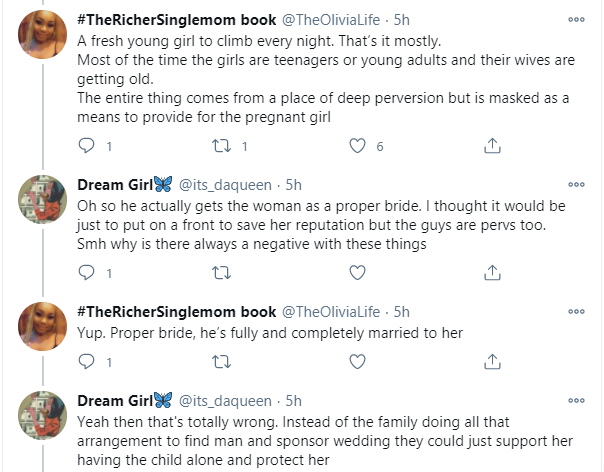
Task: Open more options on 'Yup. Proper bride' tweet
Action: pos(576,310)
